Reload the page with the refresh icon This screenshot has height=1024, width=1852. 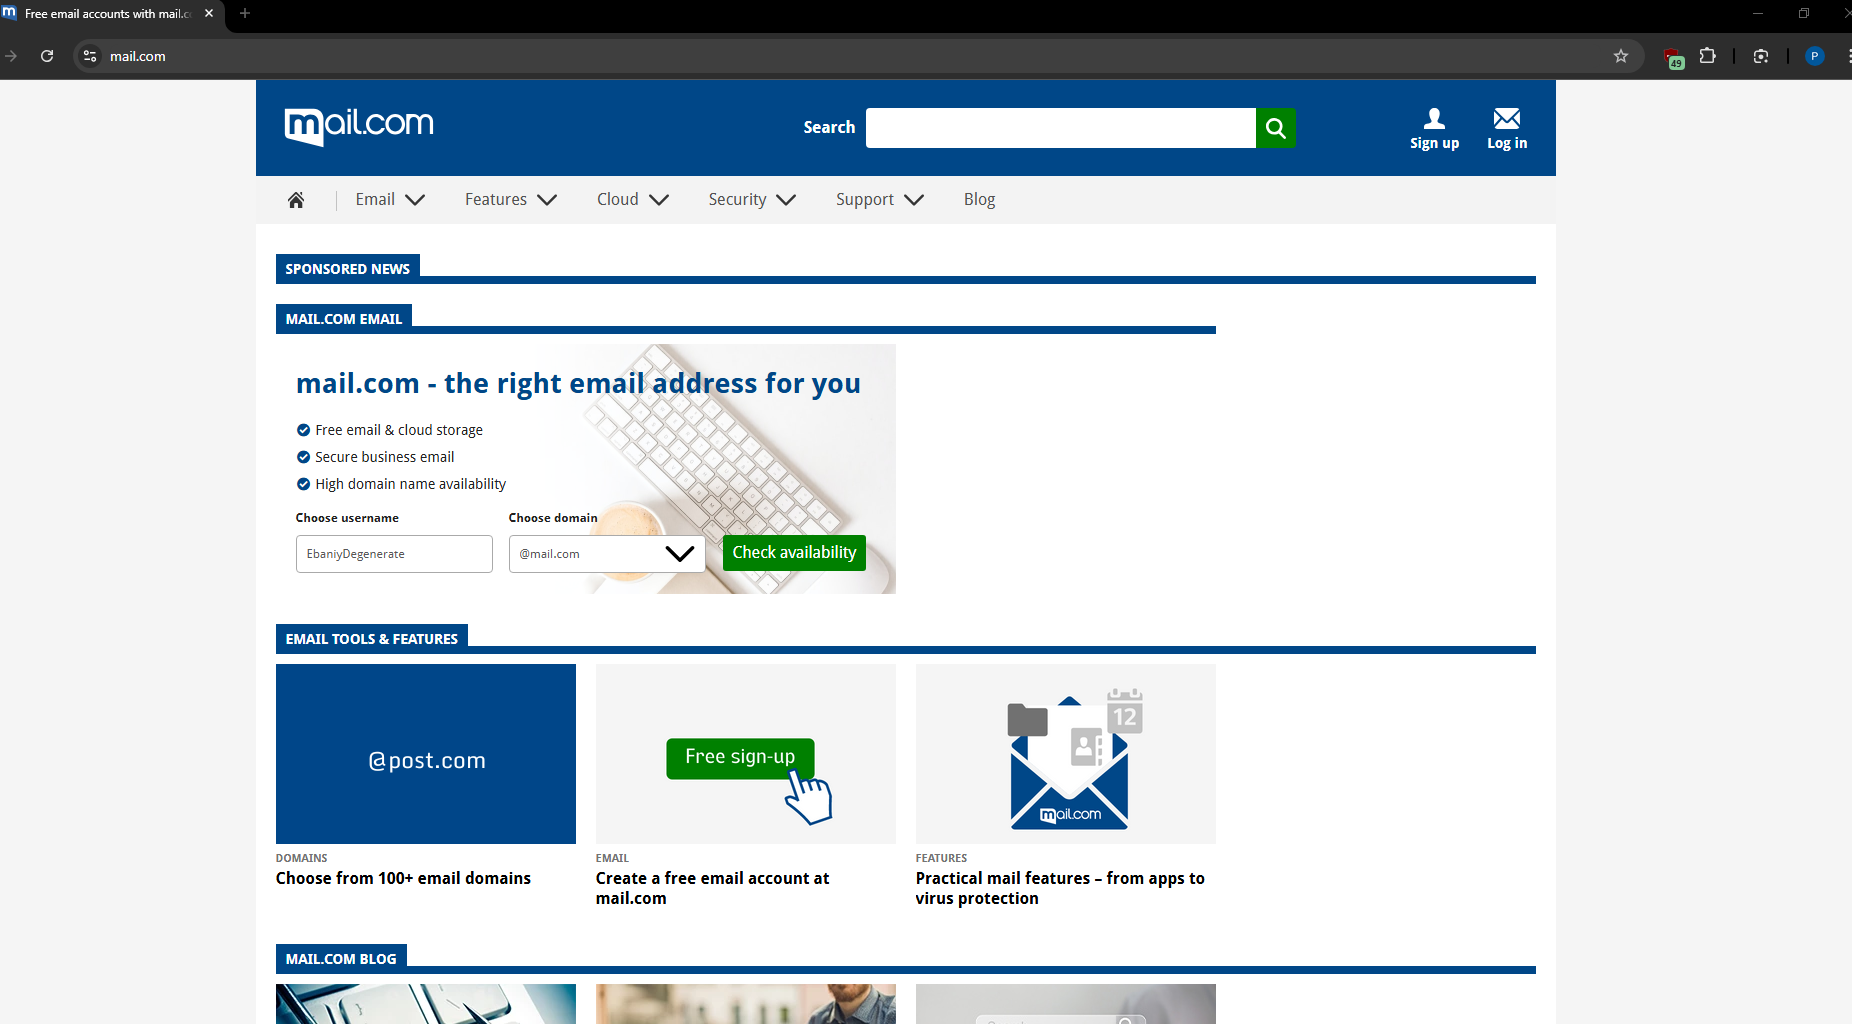click(x=47, y=56)
